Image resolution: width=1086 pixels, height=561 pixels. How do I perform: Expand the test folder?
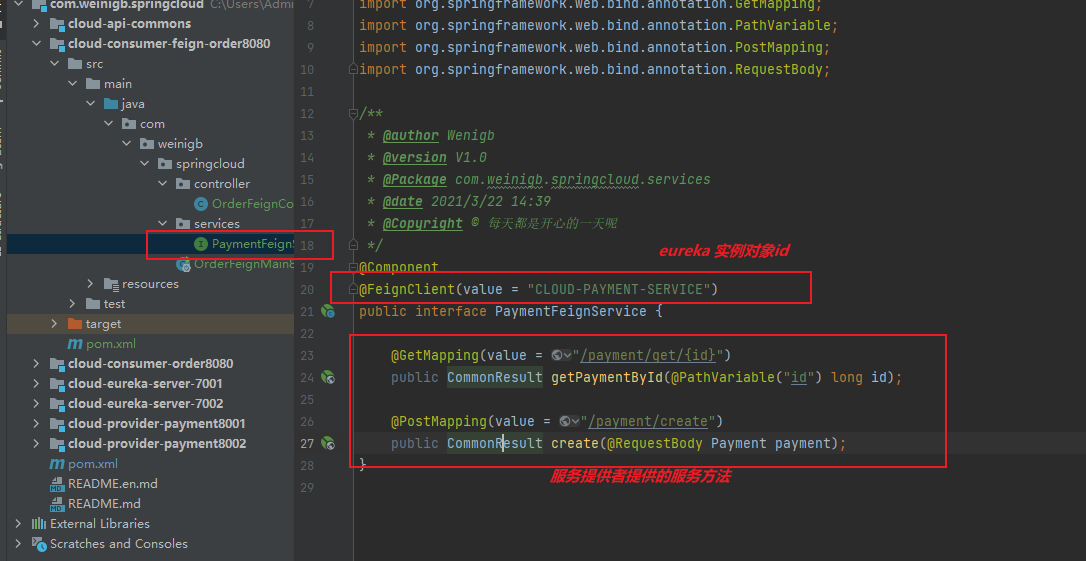click(73, 304)
